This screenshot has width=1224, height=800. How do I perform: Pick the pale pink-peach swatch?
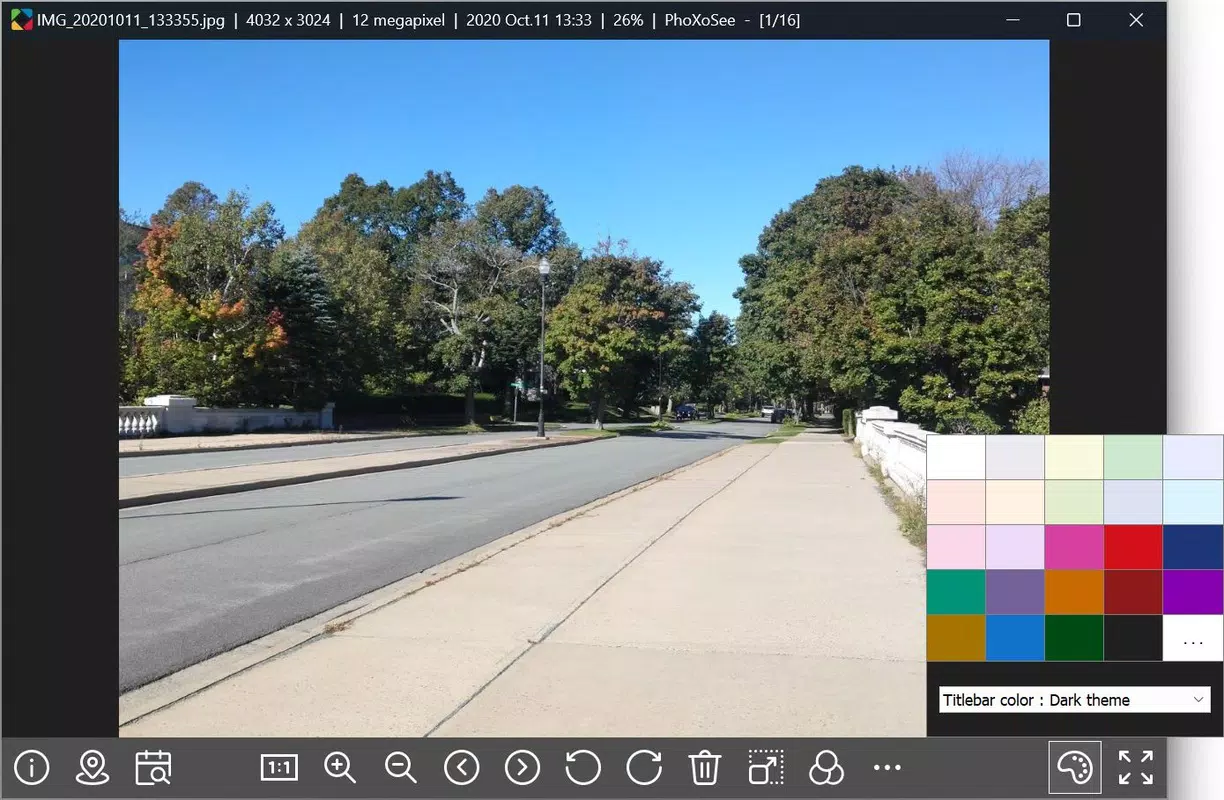click(x=956, y=502)
